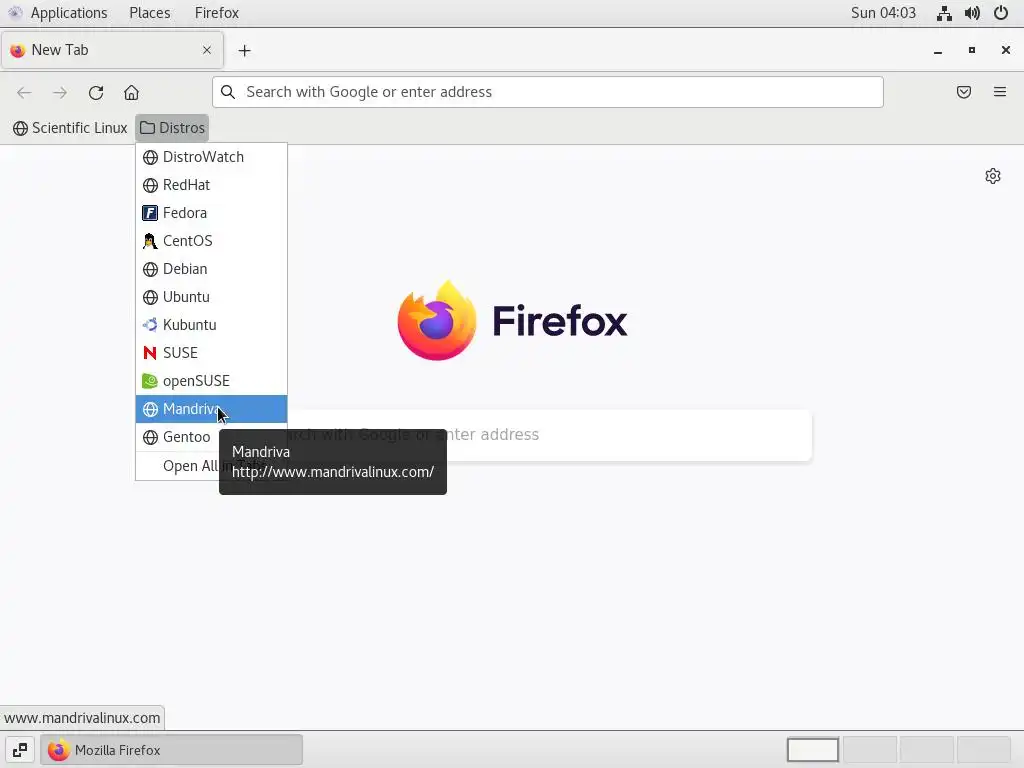Switch to the first workspace
This screenshot has width=1024, height=768.
click(x=812, y=750)
